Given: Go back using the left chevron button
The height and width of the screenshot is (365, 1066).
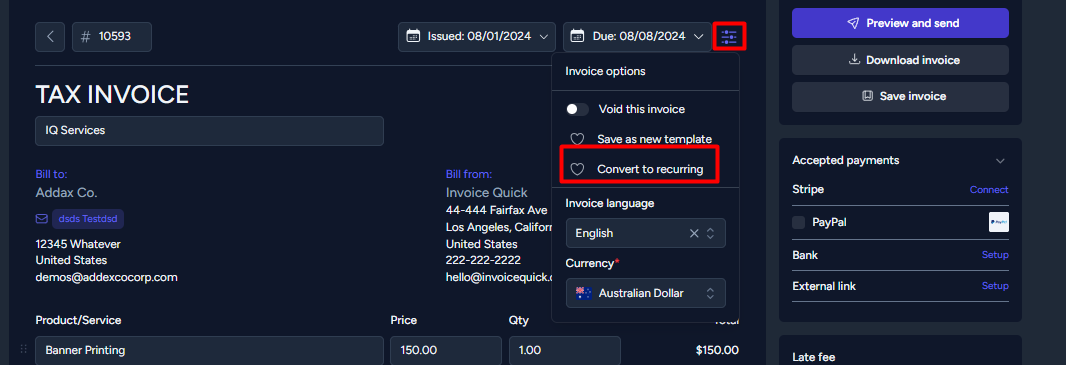Looking at the screenshot, I should click(50, 37).
